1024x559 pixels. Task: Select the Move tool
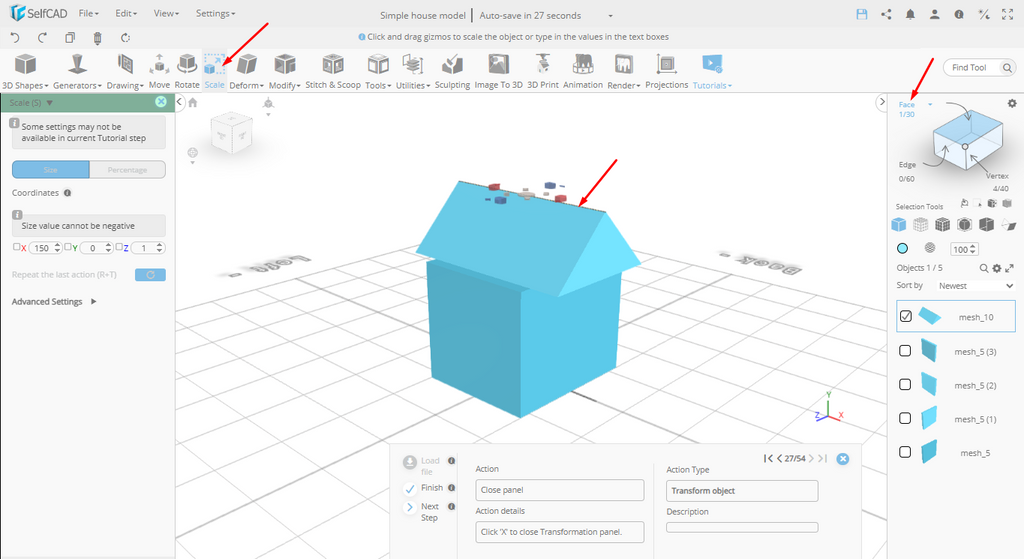click(x=159, y=70)
